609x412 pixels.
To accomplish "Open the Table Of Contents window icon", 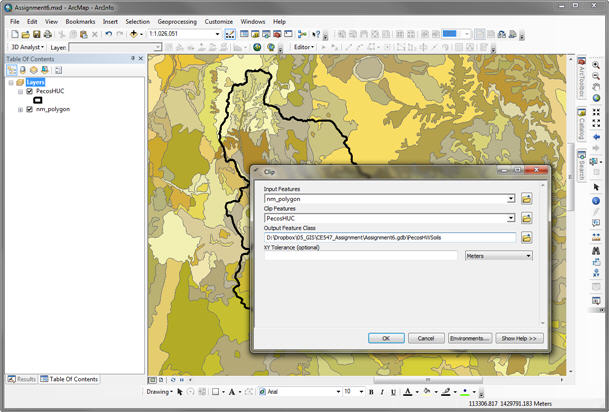I will point(244,34).
